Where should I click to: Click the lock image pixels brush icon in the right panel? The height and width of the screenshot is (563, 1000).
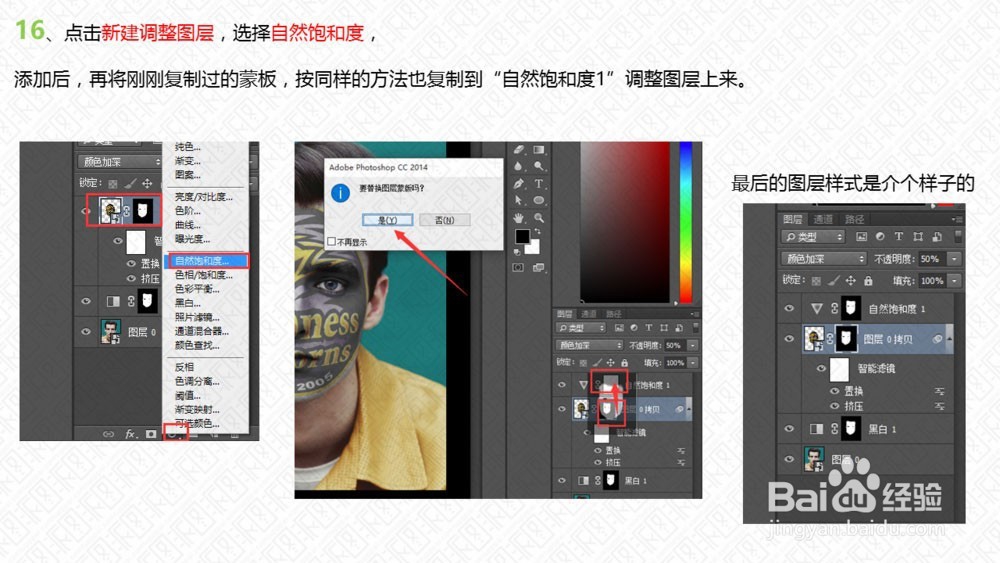pos(834,281)
